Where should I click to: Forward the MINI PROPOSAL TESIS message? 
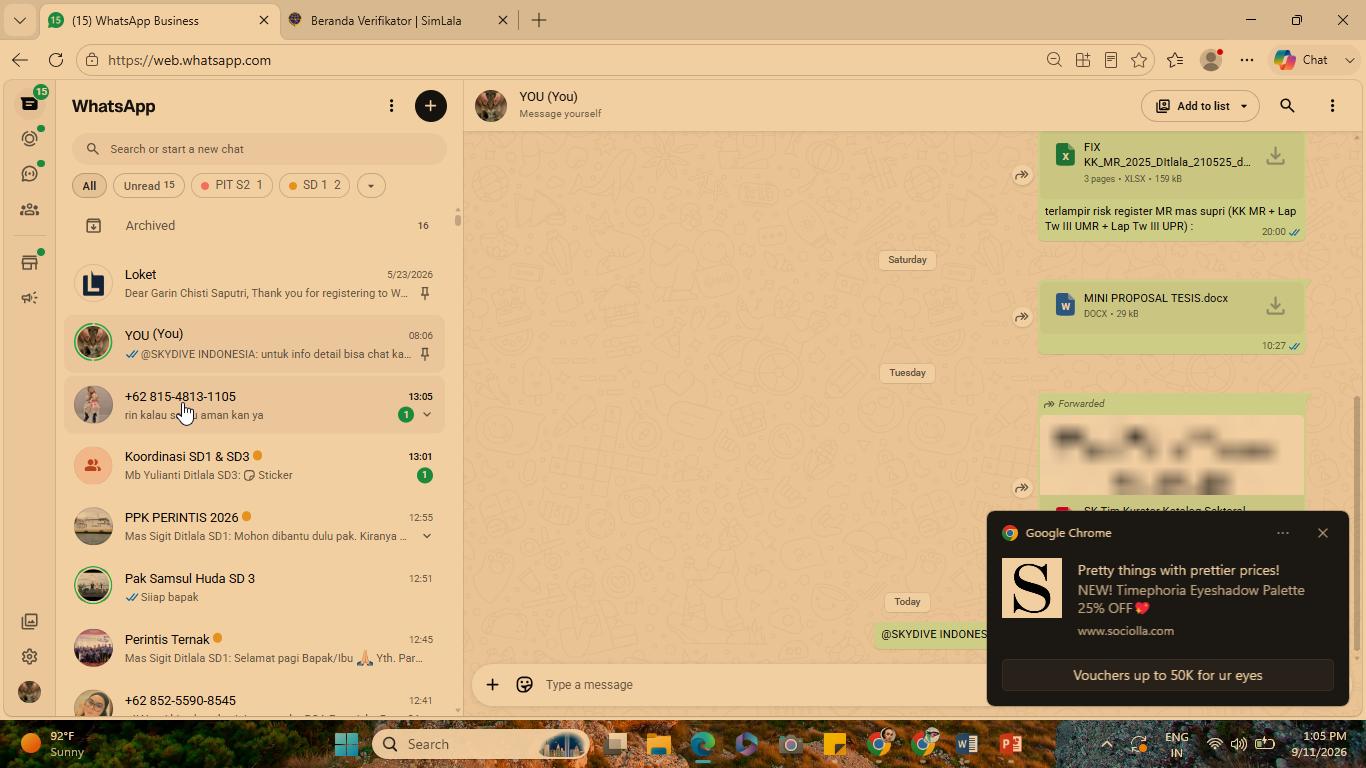(1022, 317)
